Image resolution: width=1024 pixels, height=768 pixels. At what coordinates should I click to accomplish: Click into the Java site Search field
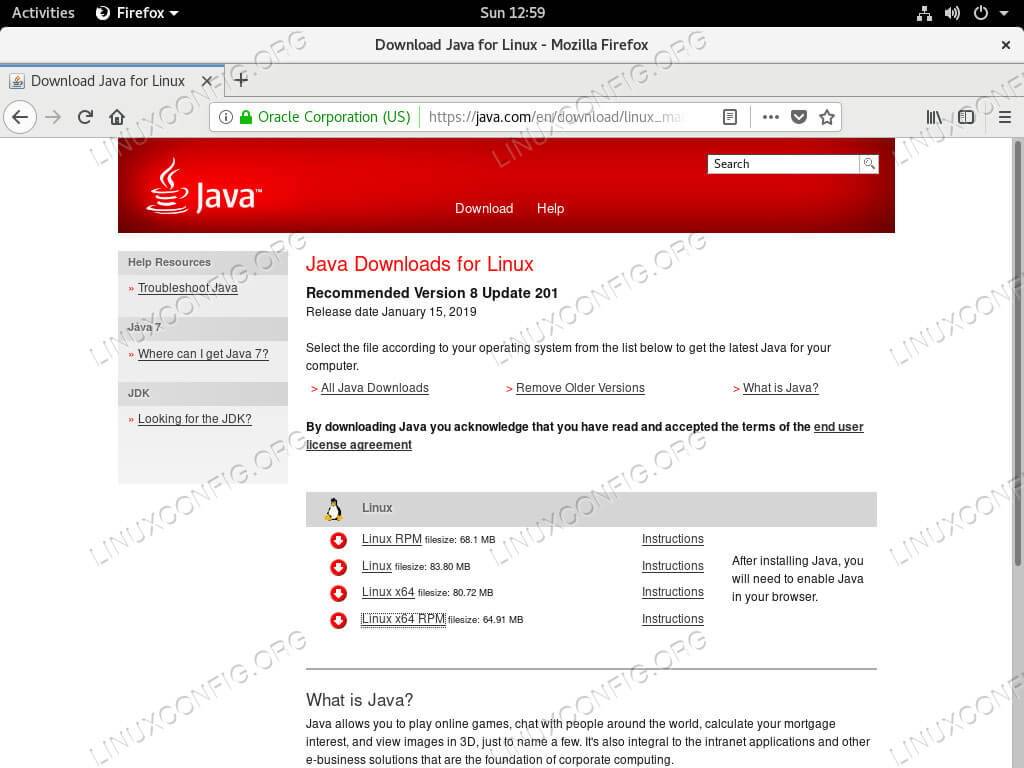click(783, 164)
